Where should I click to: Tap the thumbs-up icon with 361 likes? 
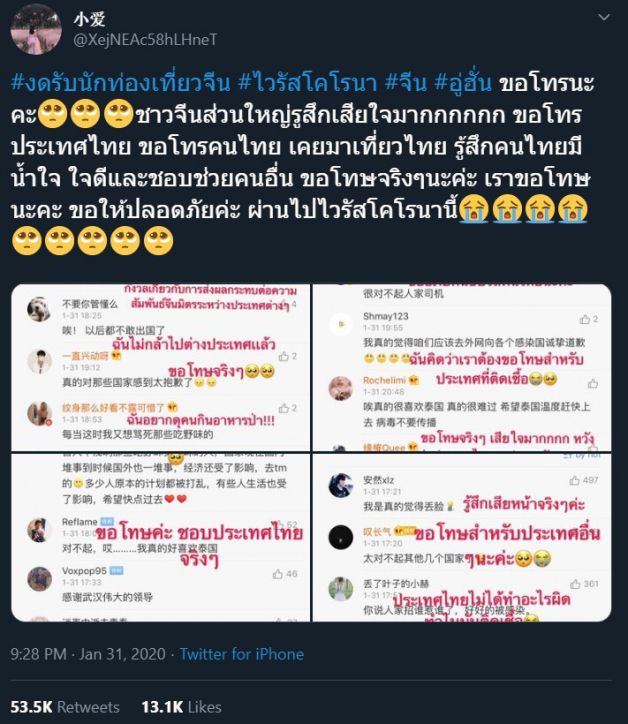pyautogui.click(x=575, y=584)
